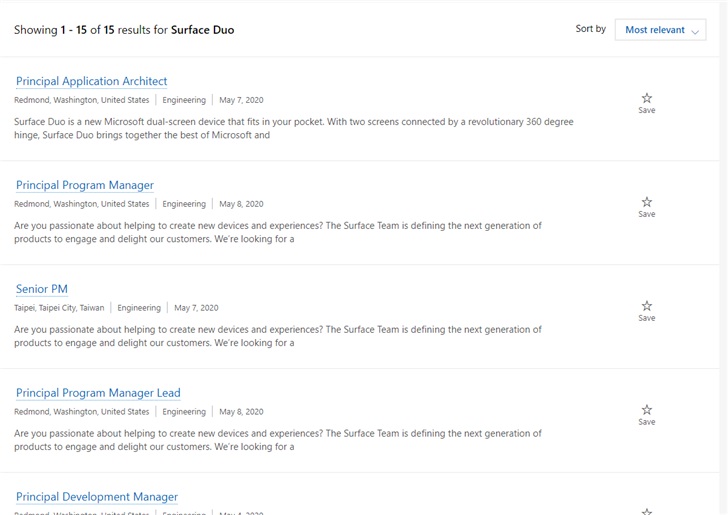The width and height of the screenshot is (728, 515).
Task: Open Principal Program Manager Lead link
Action: 98,393
